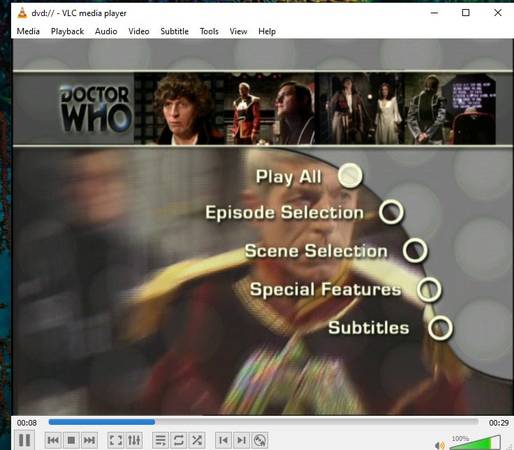Click the ring beside Subtitles
Image resolution: width=514 pixels, height=450 pixels.
click(440, 328)
